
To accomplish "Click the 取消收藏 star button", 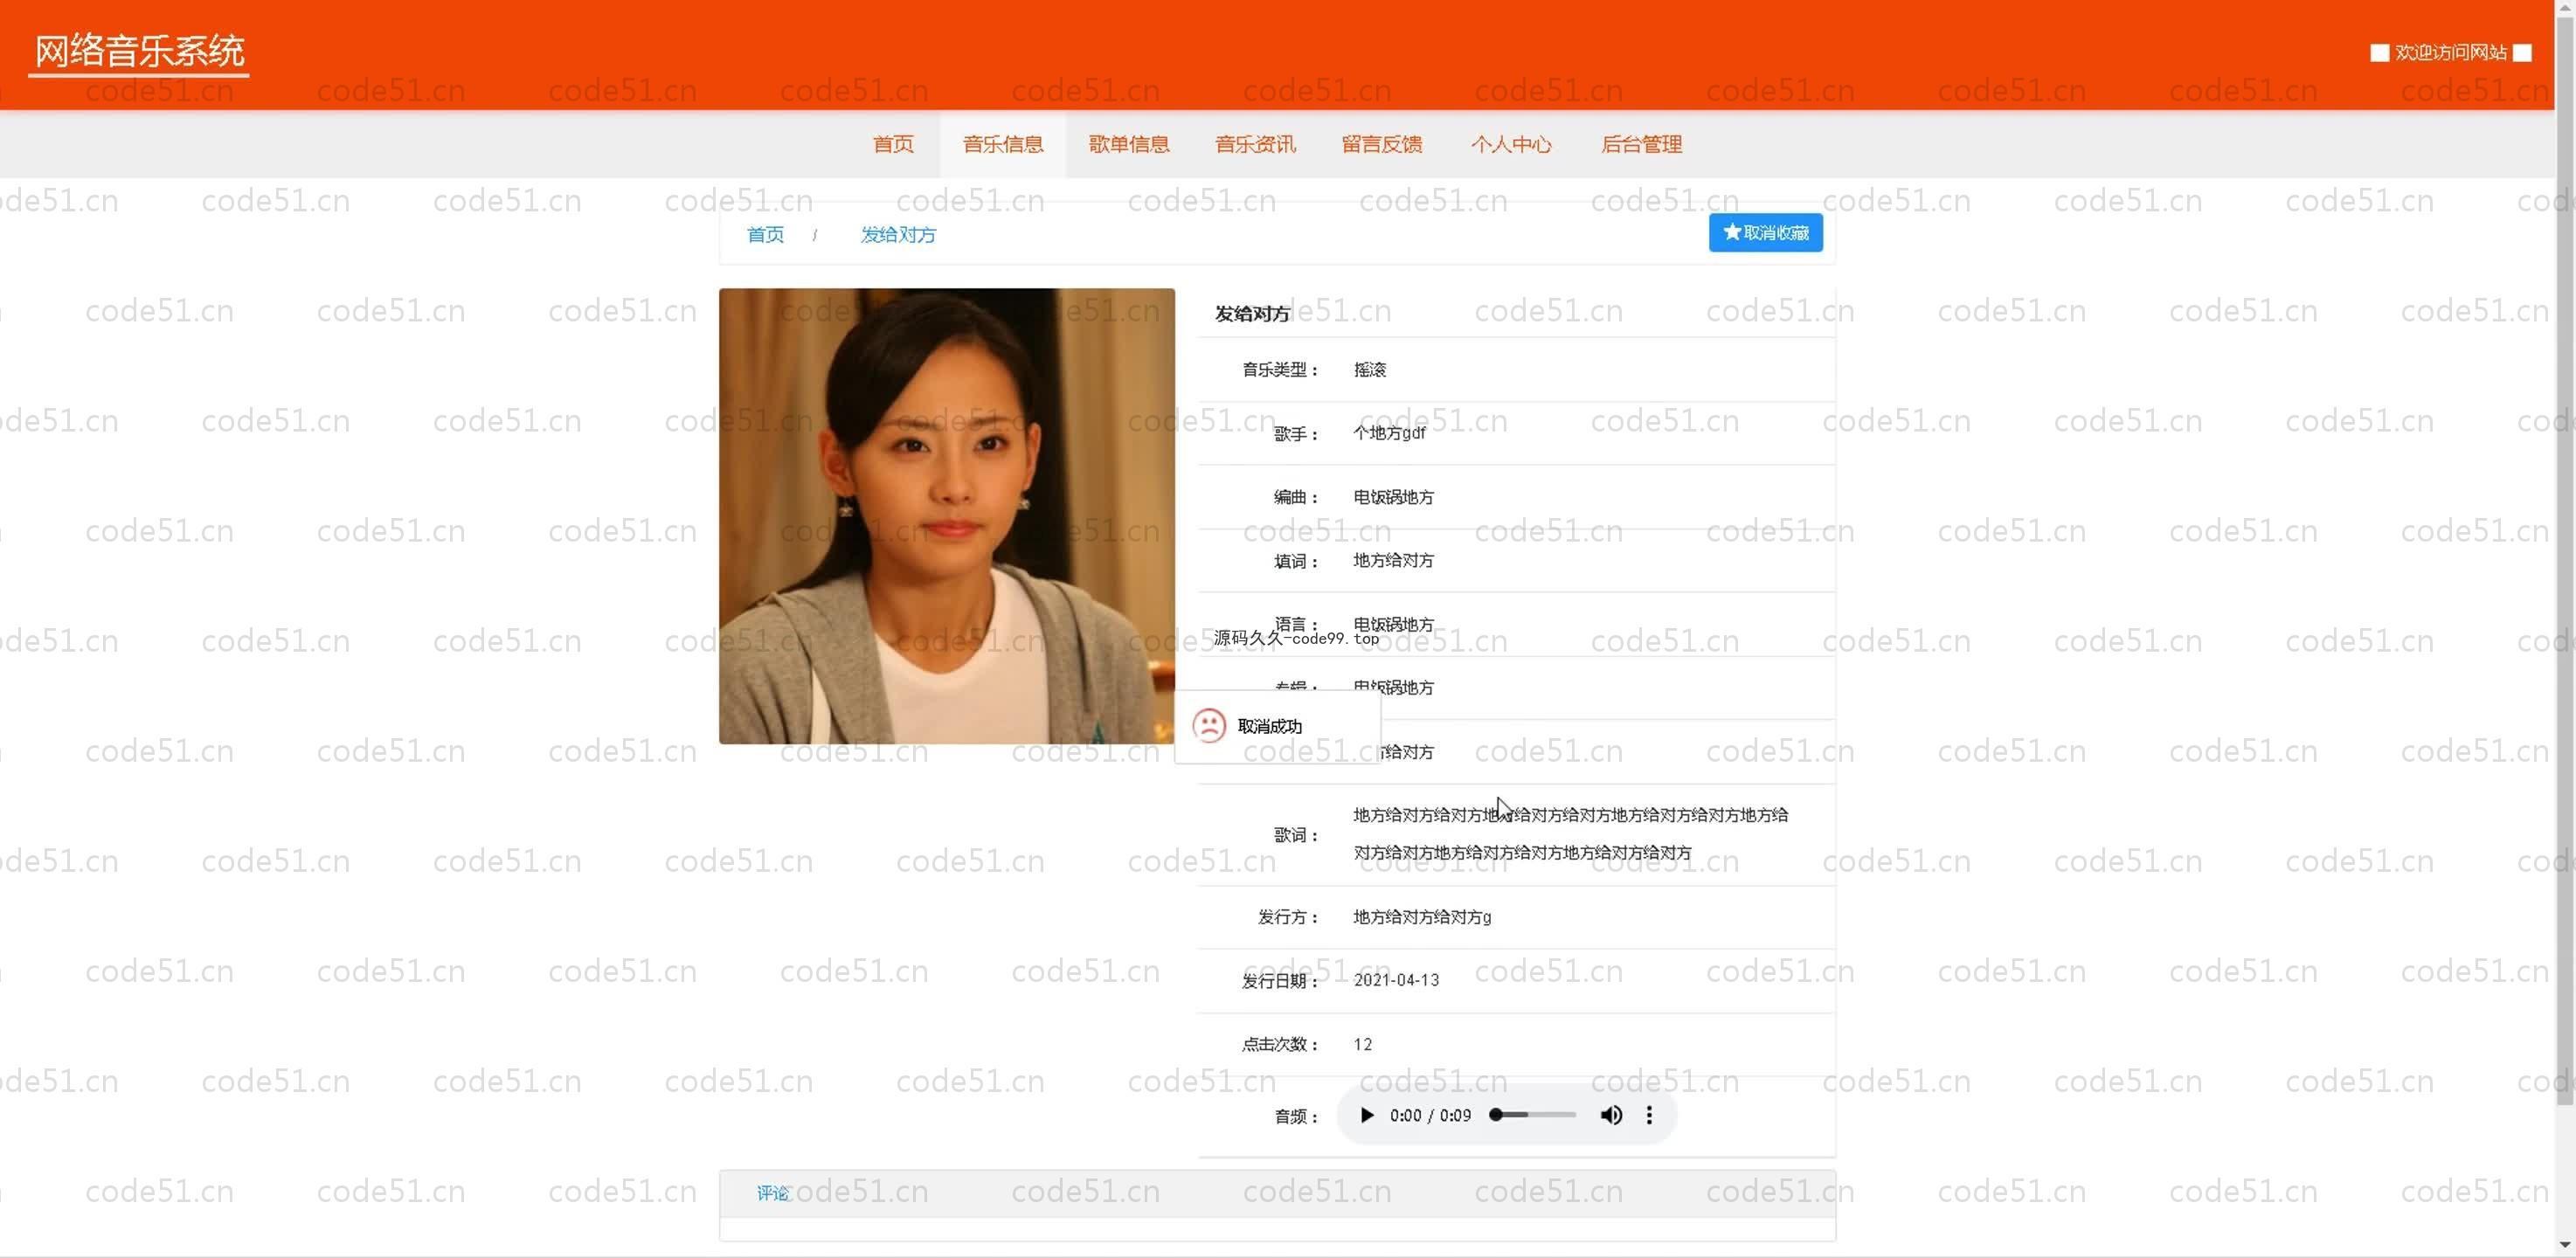I will [1765, 233].
